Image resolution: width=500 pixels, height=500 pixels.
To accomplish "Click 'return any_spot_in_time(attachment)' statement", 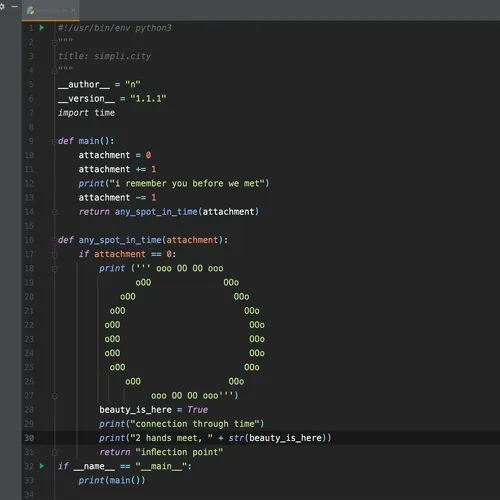I will (x=169, y=212).
